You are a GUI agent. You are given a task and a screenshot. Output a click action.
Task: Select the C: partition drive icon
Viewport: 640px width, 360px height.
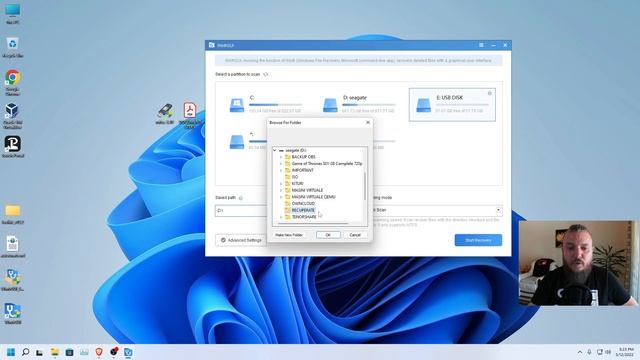click(237, 105)
